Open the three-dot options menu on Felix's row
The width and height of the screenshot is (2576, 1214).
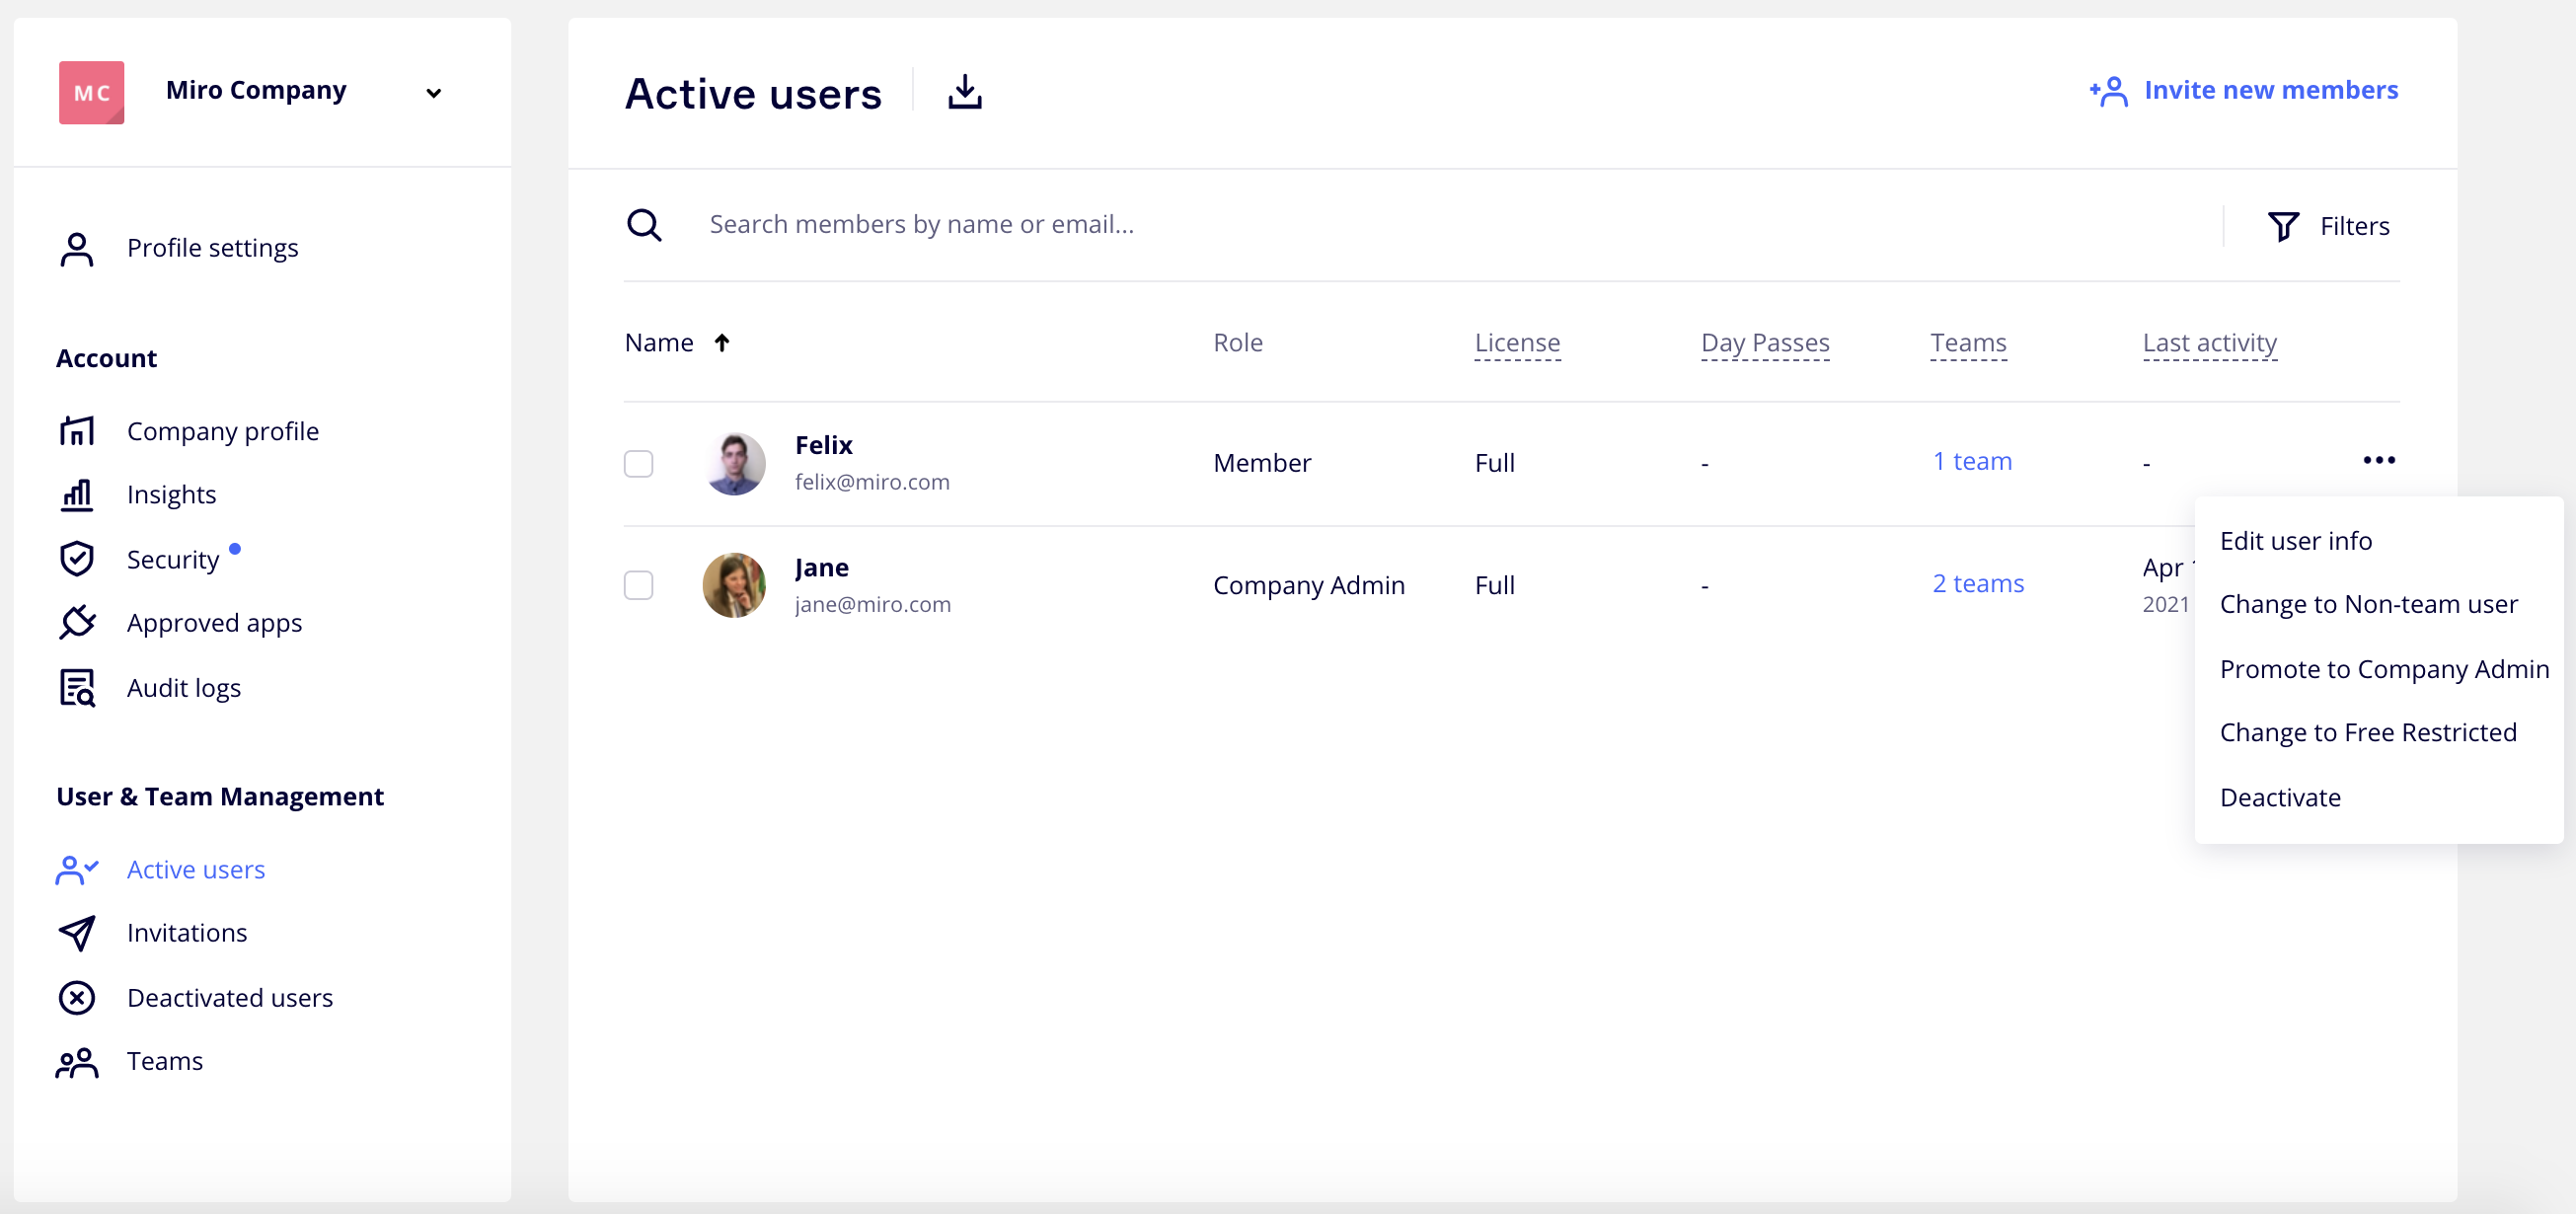pos(2379,461)
